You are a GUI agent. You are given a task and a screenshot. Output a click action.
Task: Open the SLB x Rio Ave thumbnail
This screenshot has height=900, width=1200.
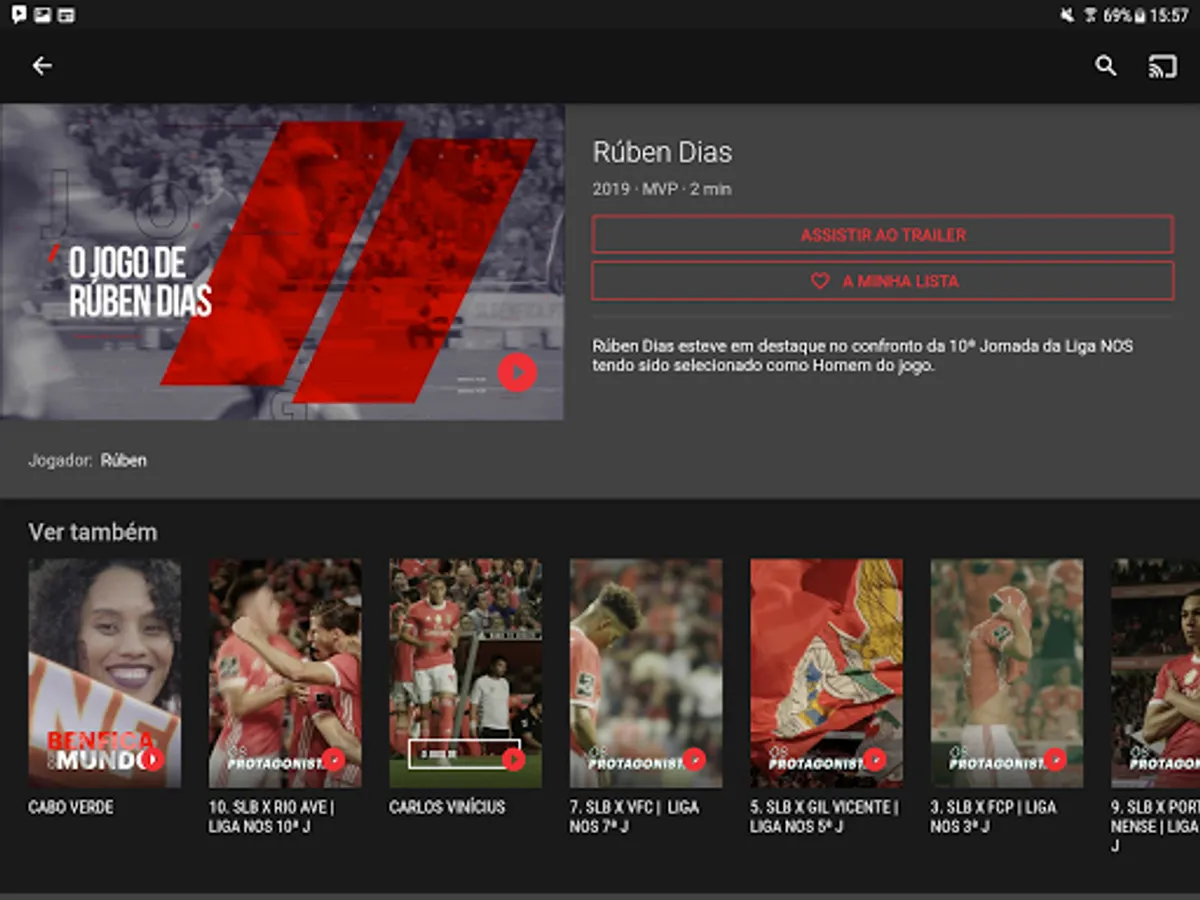tap(285, 673)
